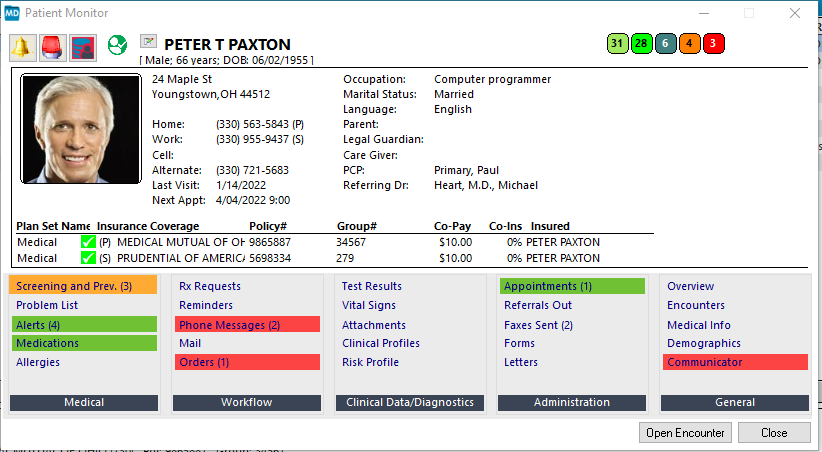This screenshot has width=822, height=452.
Task: Click Peter Paxton's patient photo
Action: click(81, 128)
